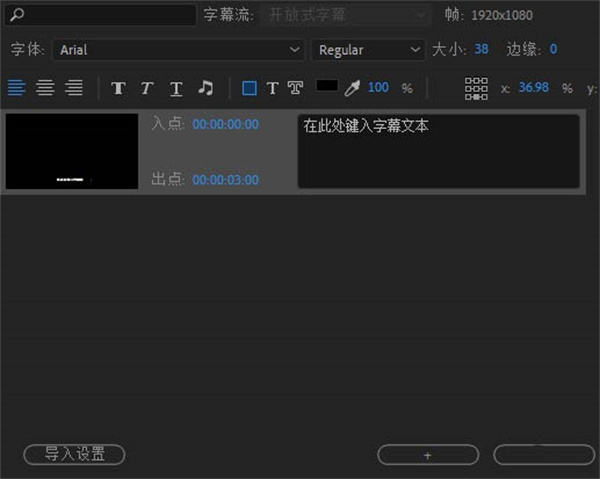Align caption text to the left

coord(16,88)
